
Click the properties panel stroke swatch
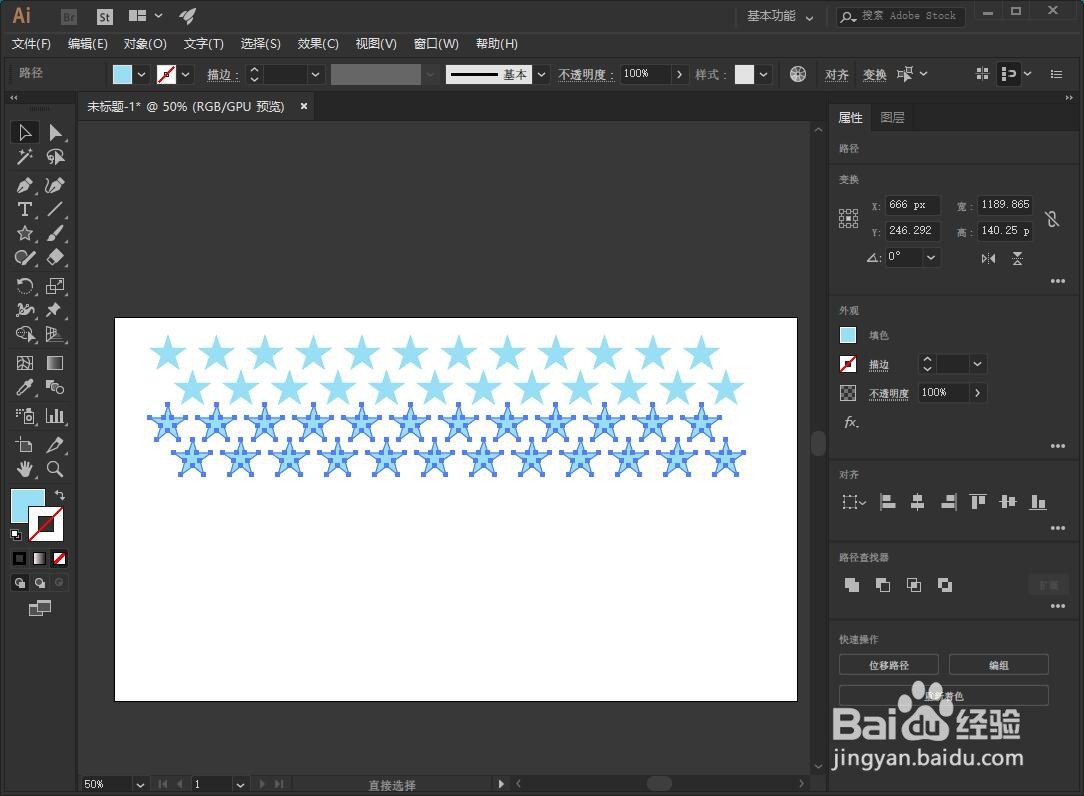click(848, 364)
